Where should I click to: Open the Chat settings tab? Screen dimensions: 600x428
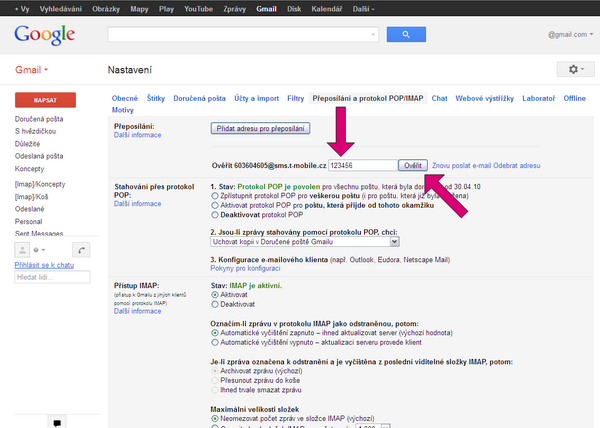[439, 98]
